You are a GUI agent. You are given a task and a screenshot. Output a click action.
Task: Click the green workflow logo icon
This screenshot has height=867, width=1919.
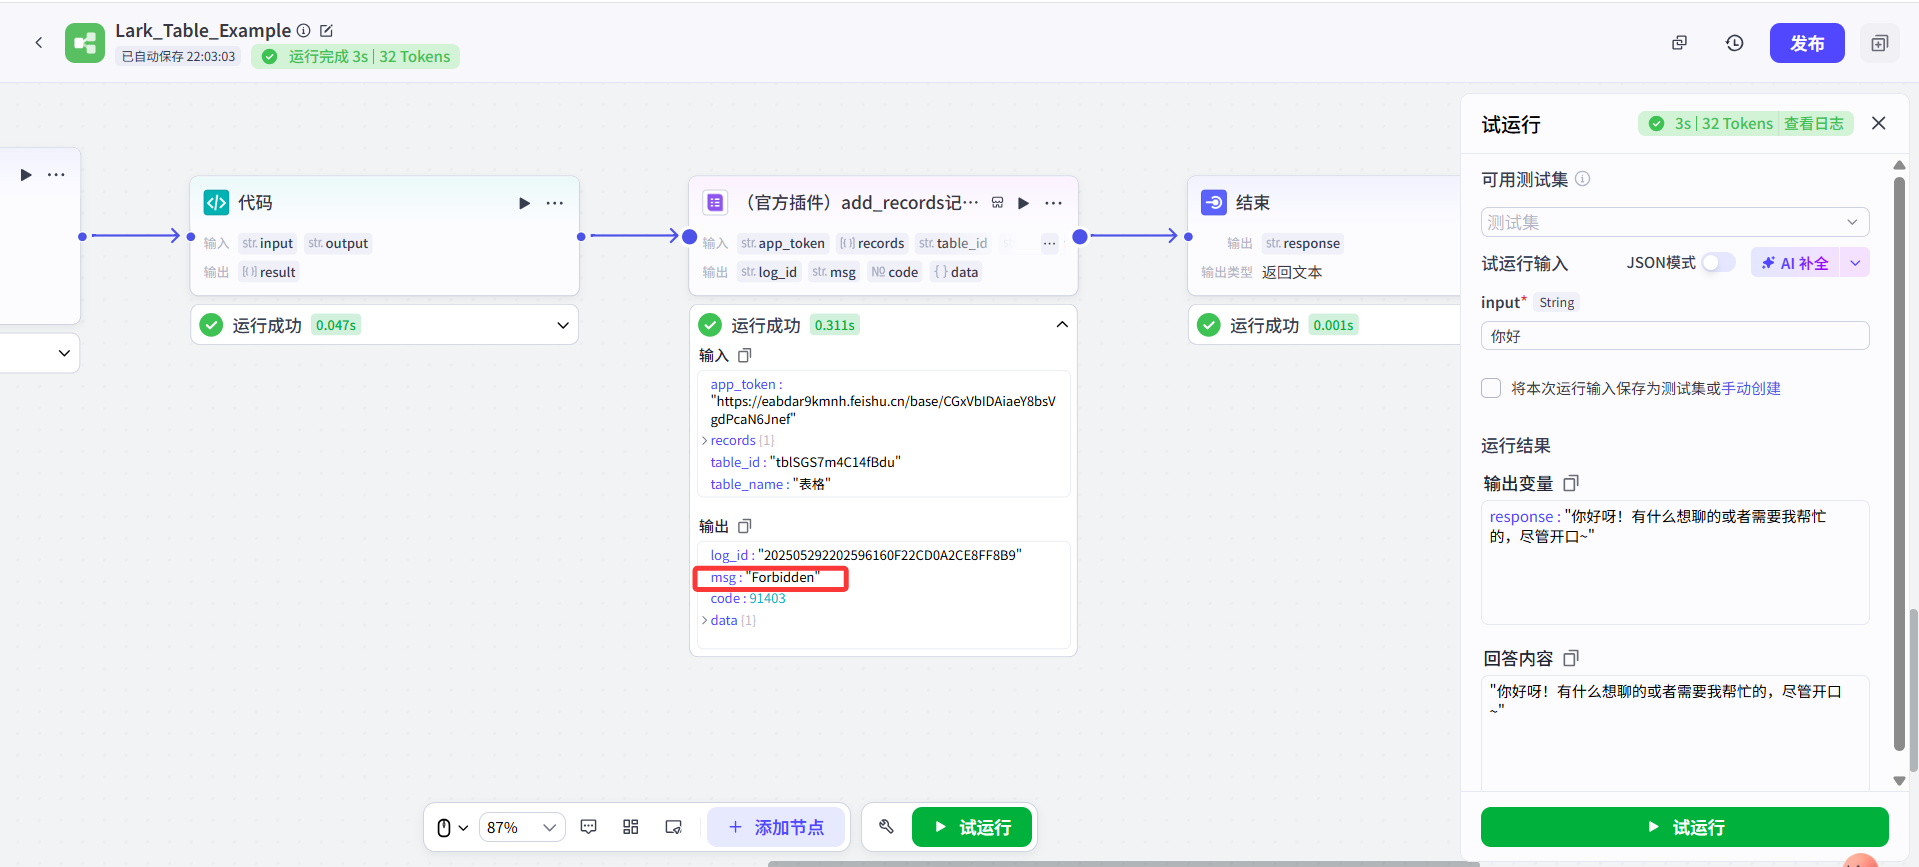[85, 43]
